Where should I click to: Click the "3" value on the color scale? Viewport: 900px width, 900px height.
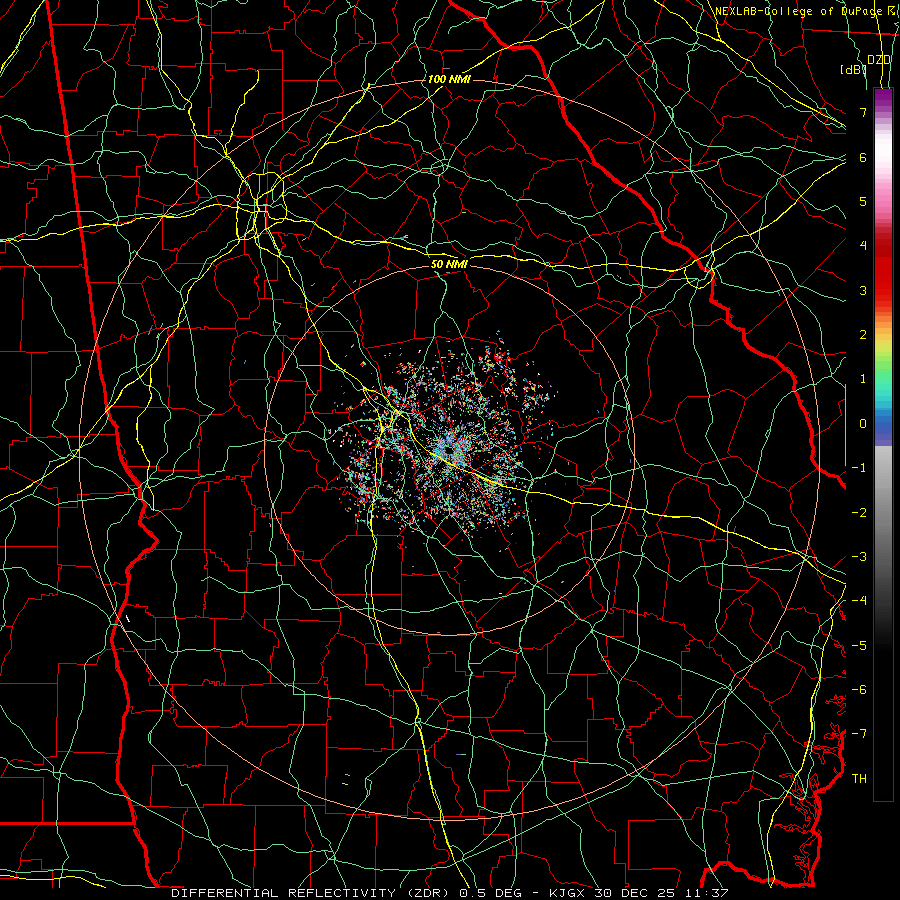863,290
